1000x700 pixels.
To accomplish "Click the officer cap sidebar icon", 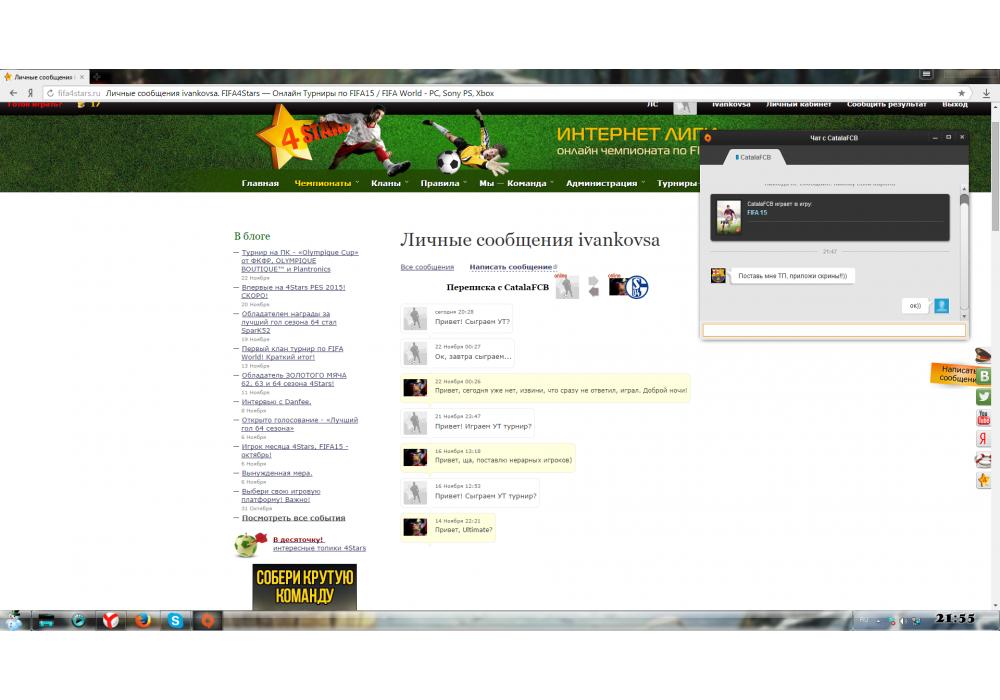I will tap(983, 355).
